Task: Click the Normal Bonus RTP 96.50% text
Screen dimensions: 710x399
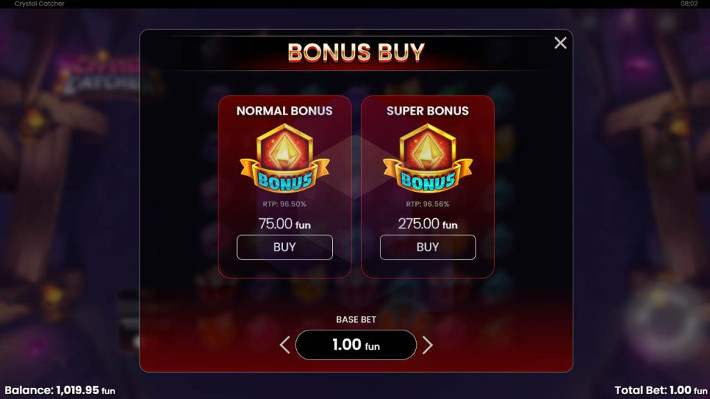Action: (284, 204)
